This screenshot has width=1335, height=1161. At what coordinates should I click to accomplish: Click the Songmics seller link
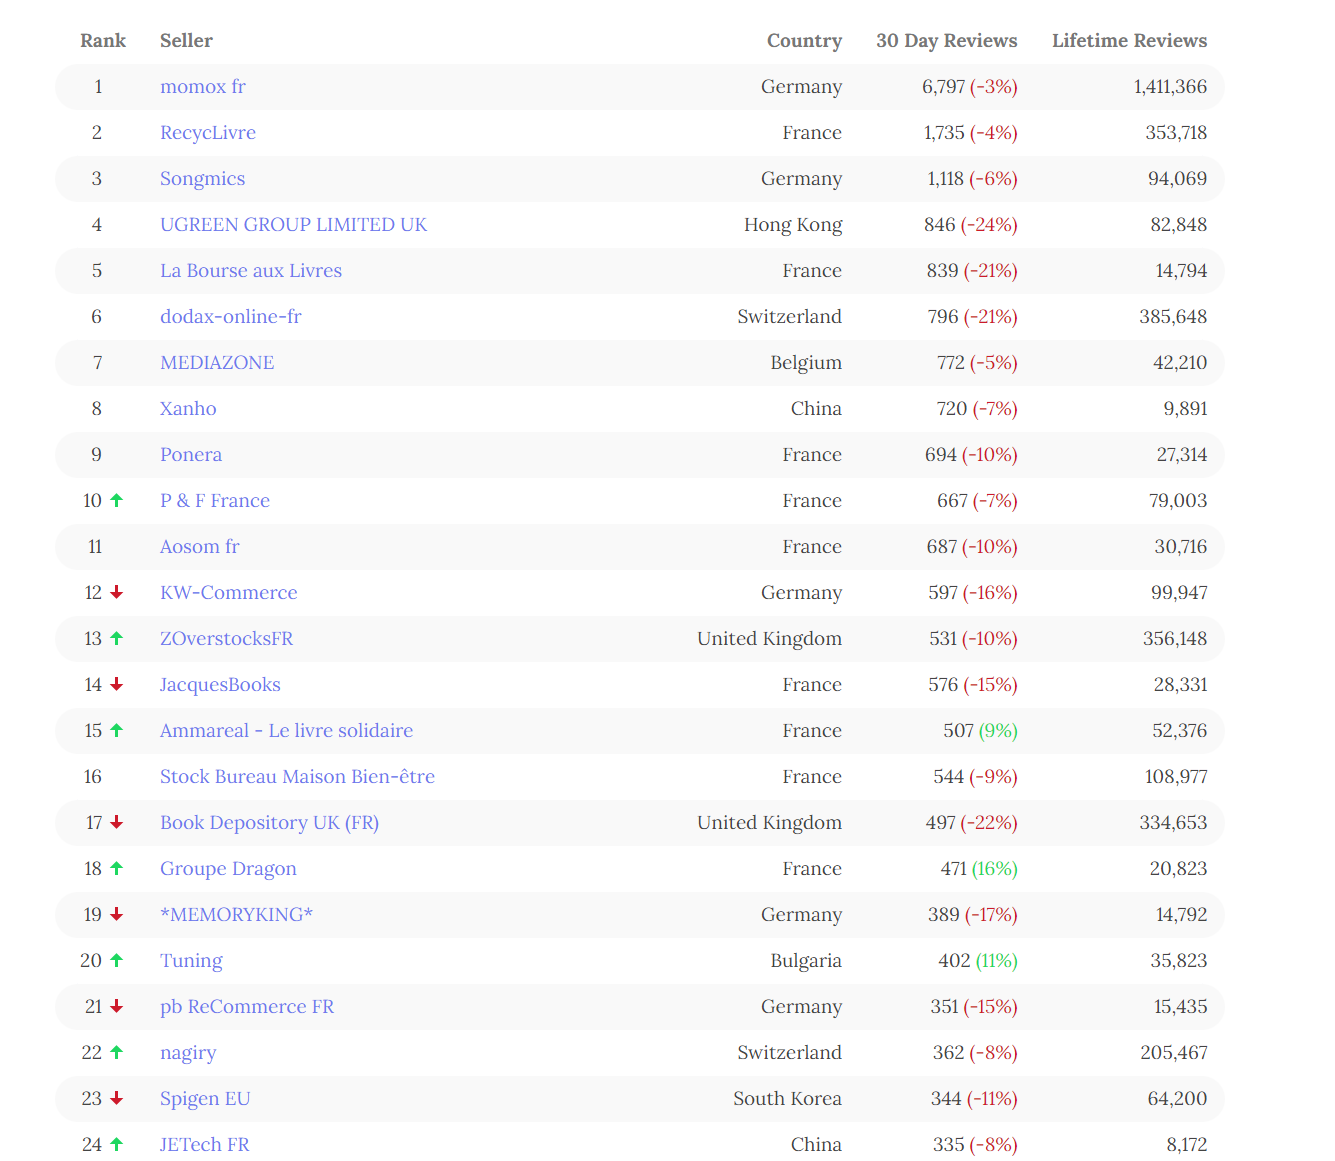click(x=202, y=179)
